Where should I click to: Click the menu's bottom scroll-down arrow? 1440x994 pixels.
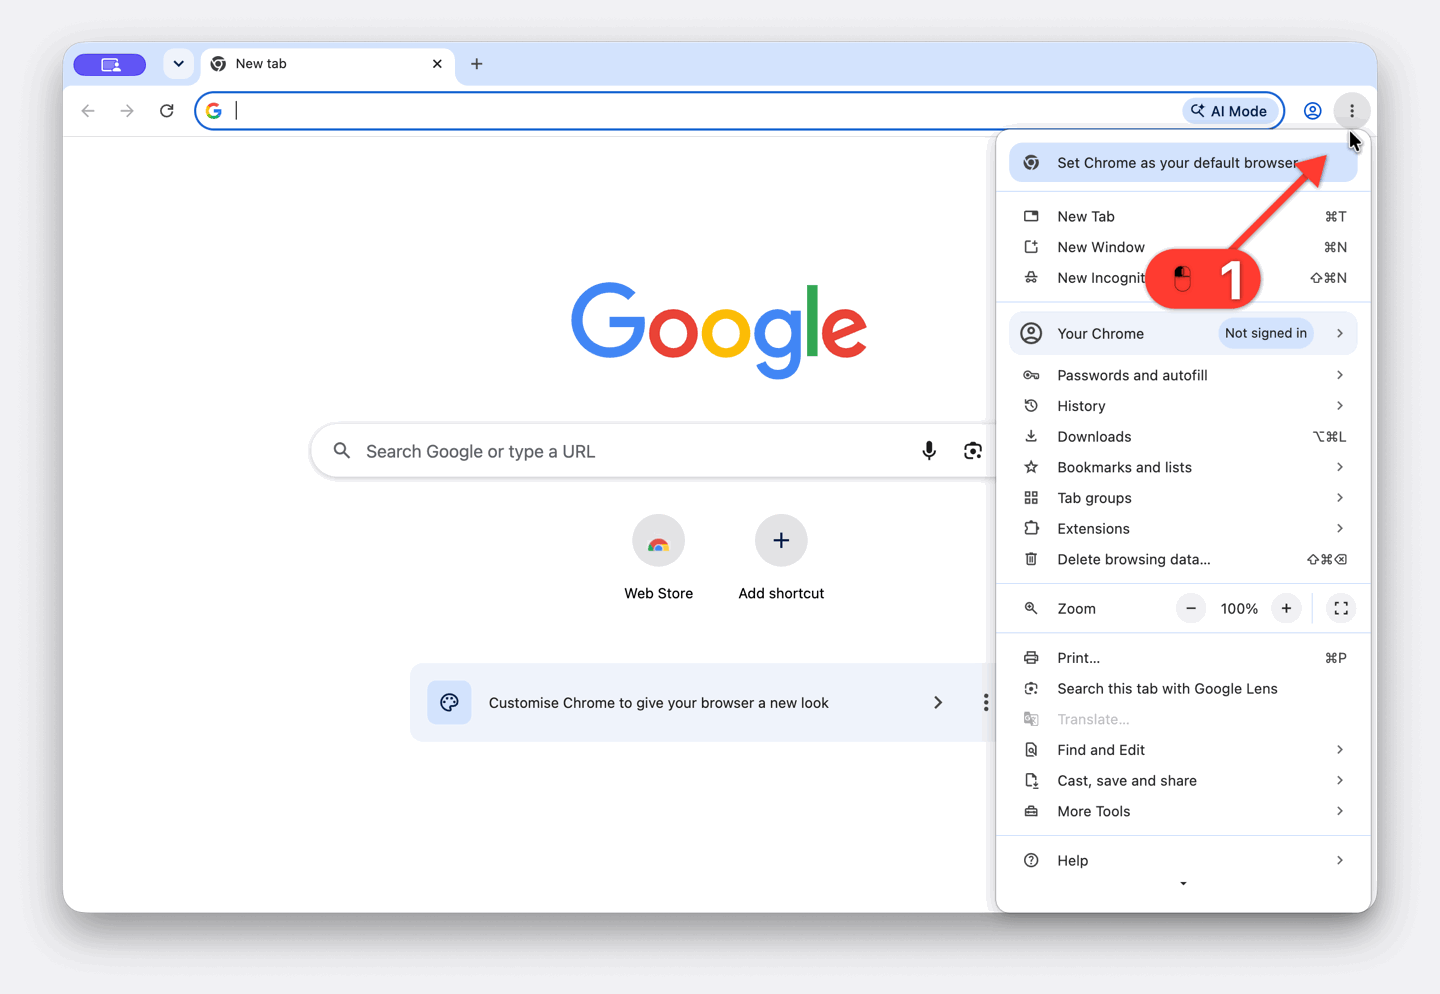tap(1183, 884)
